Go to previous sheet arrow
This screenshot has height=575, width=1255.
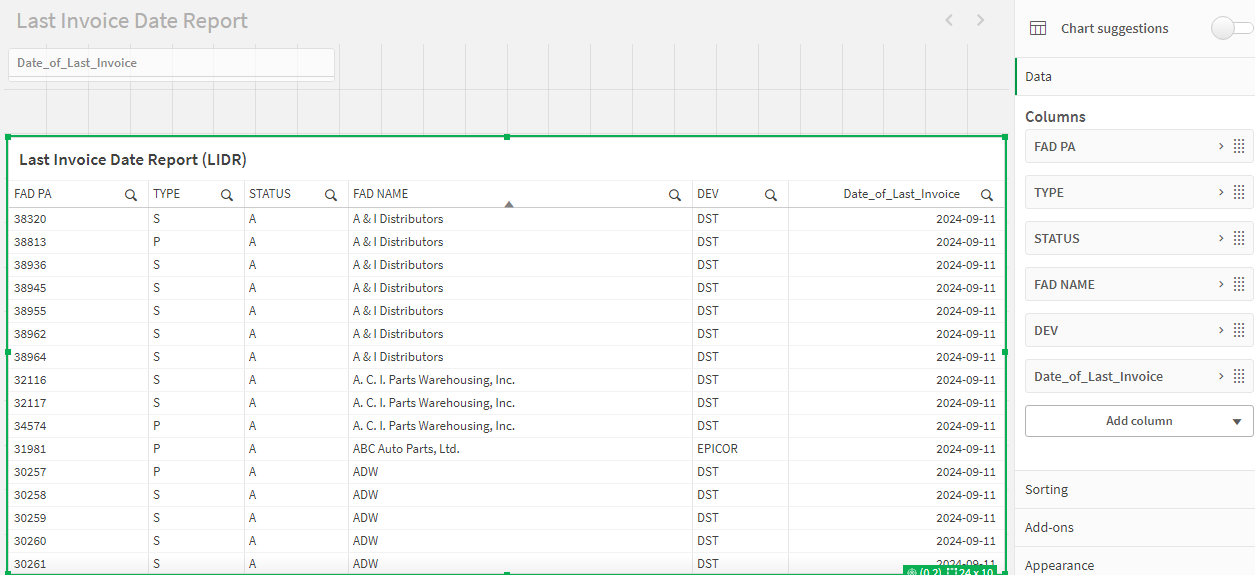click(949, 20)
